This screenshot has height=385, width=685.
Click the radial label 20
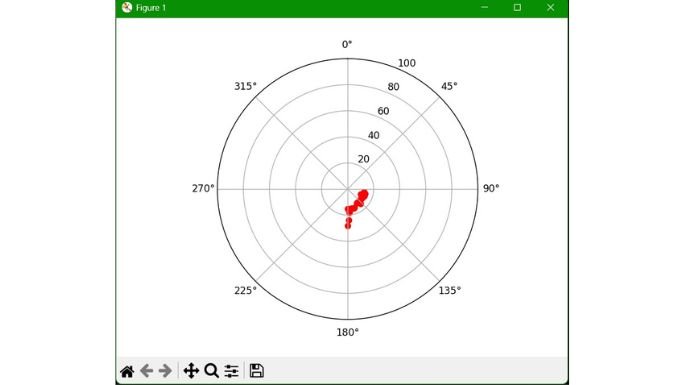(x=363, y=159)
